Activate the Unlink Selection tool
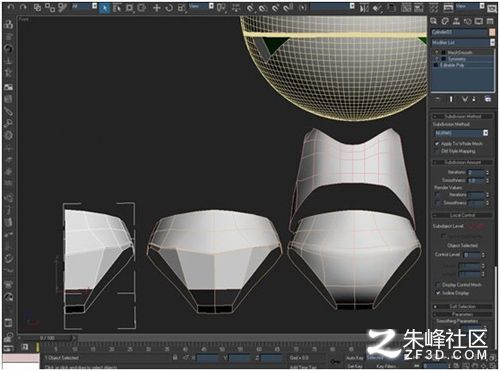 click(50, 7)
